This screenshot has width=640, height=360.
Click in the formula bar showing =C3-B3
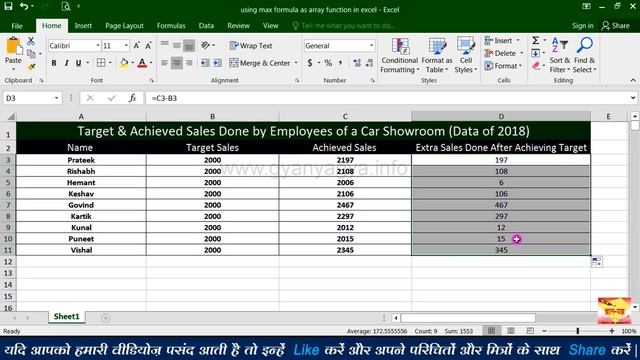(388, 98)
